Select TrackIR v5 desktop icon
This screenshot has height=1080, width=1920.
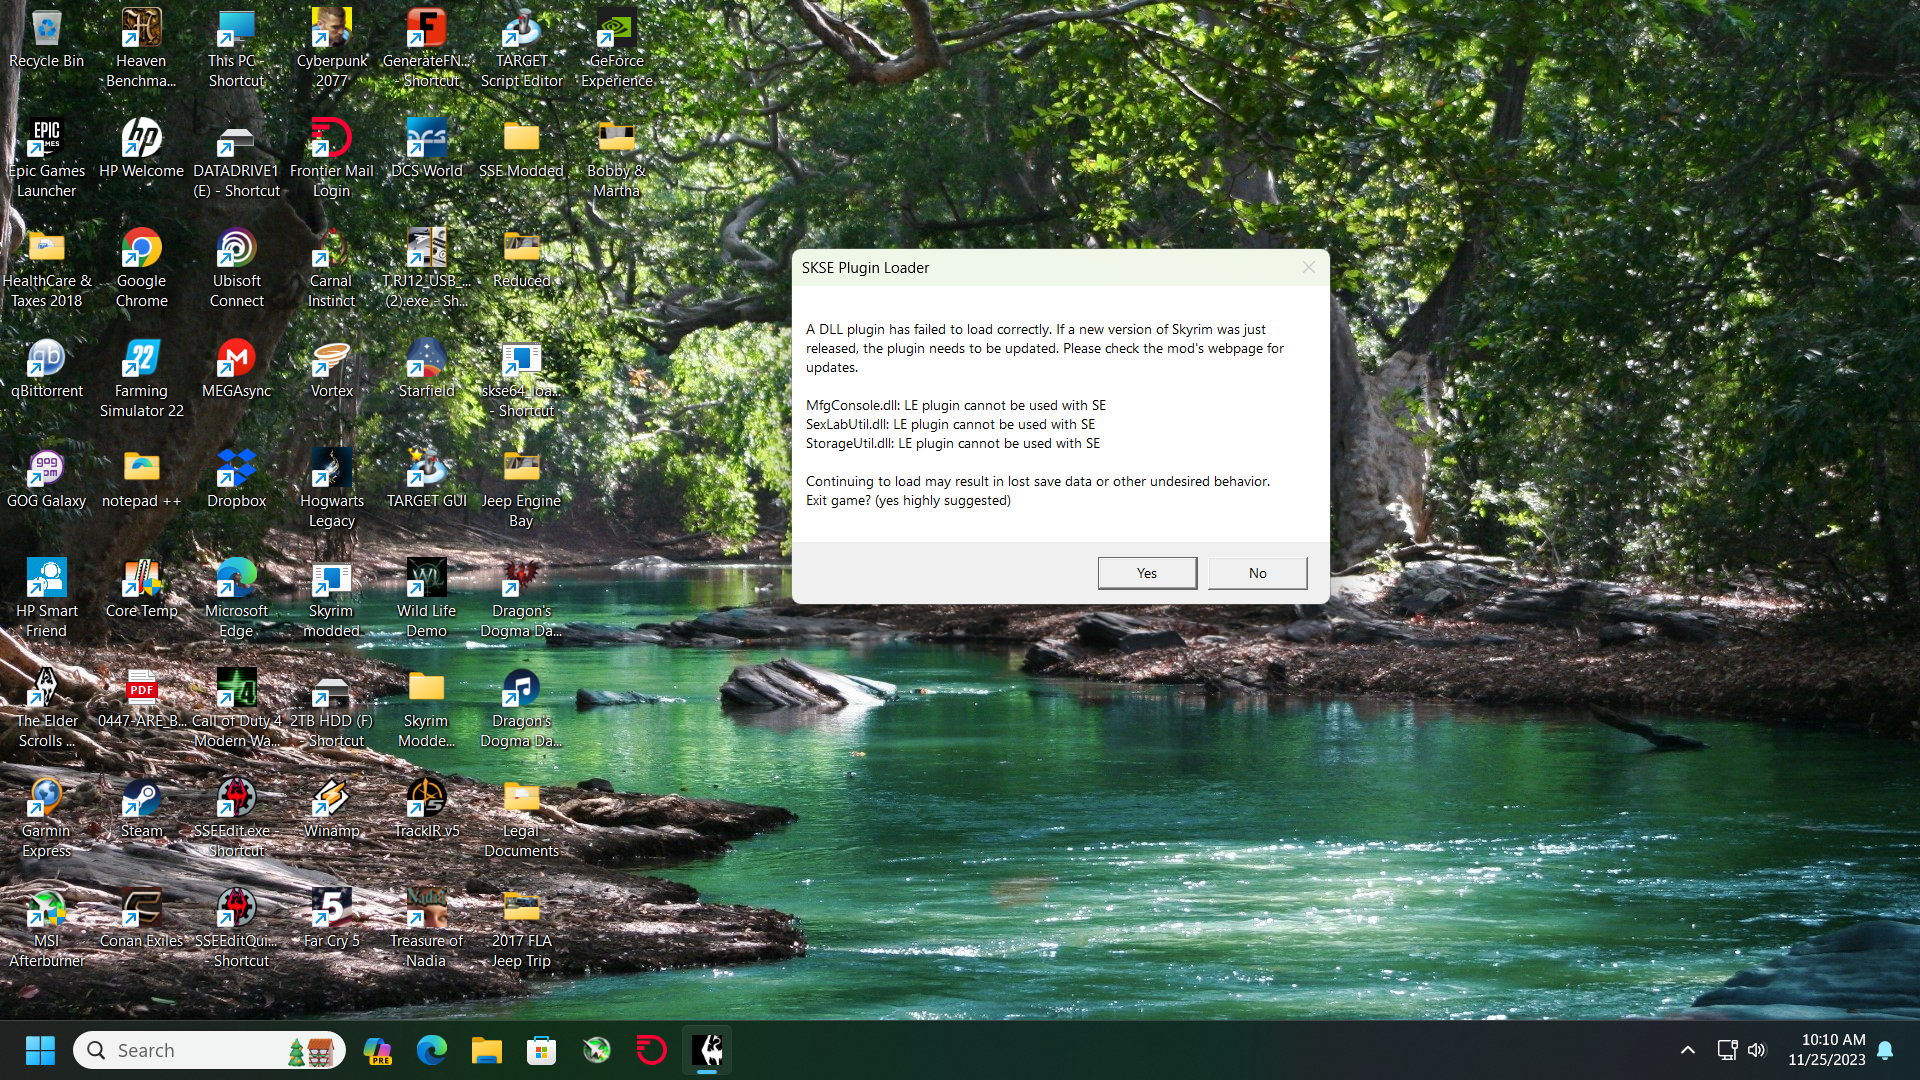pyautogui.click(x=426, y=809)
